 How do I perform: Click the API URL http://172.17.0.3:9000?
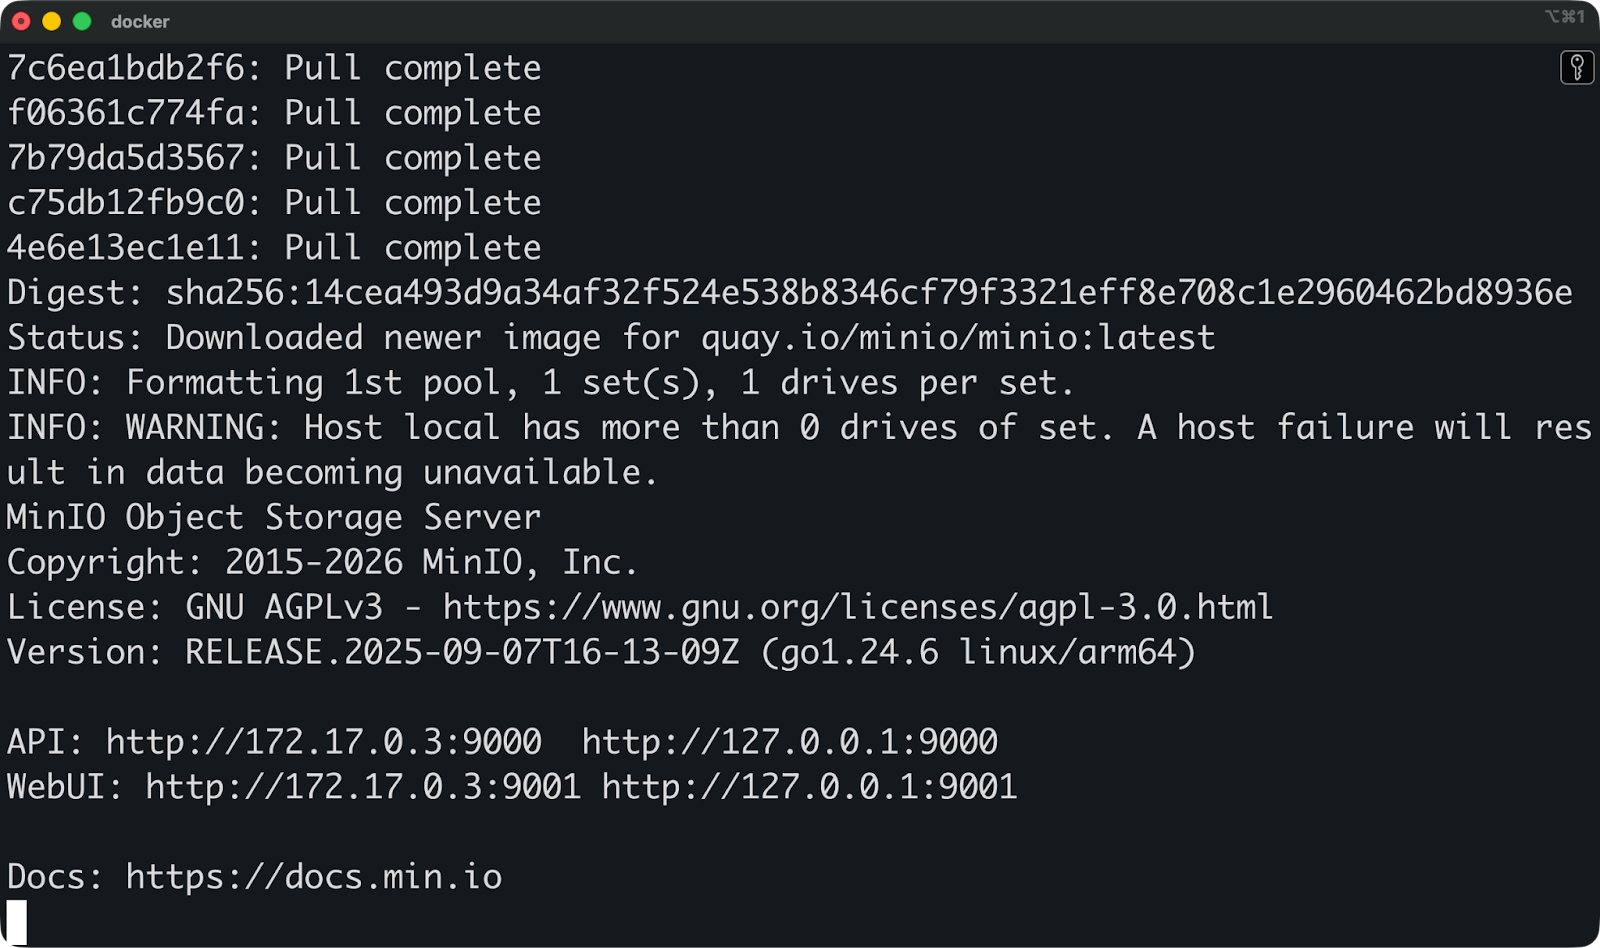(x=322, y=741)
